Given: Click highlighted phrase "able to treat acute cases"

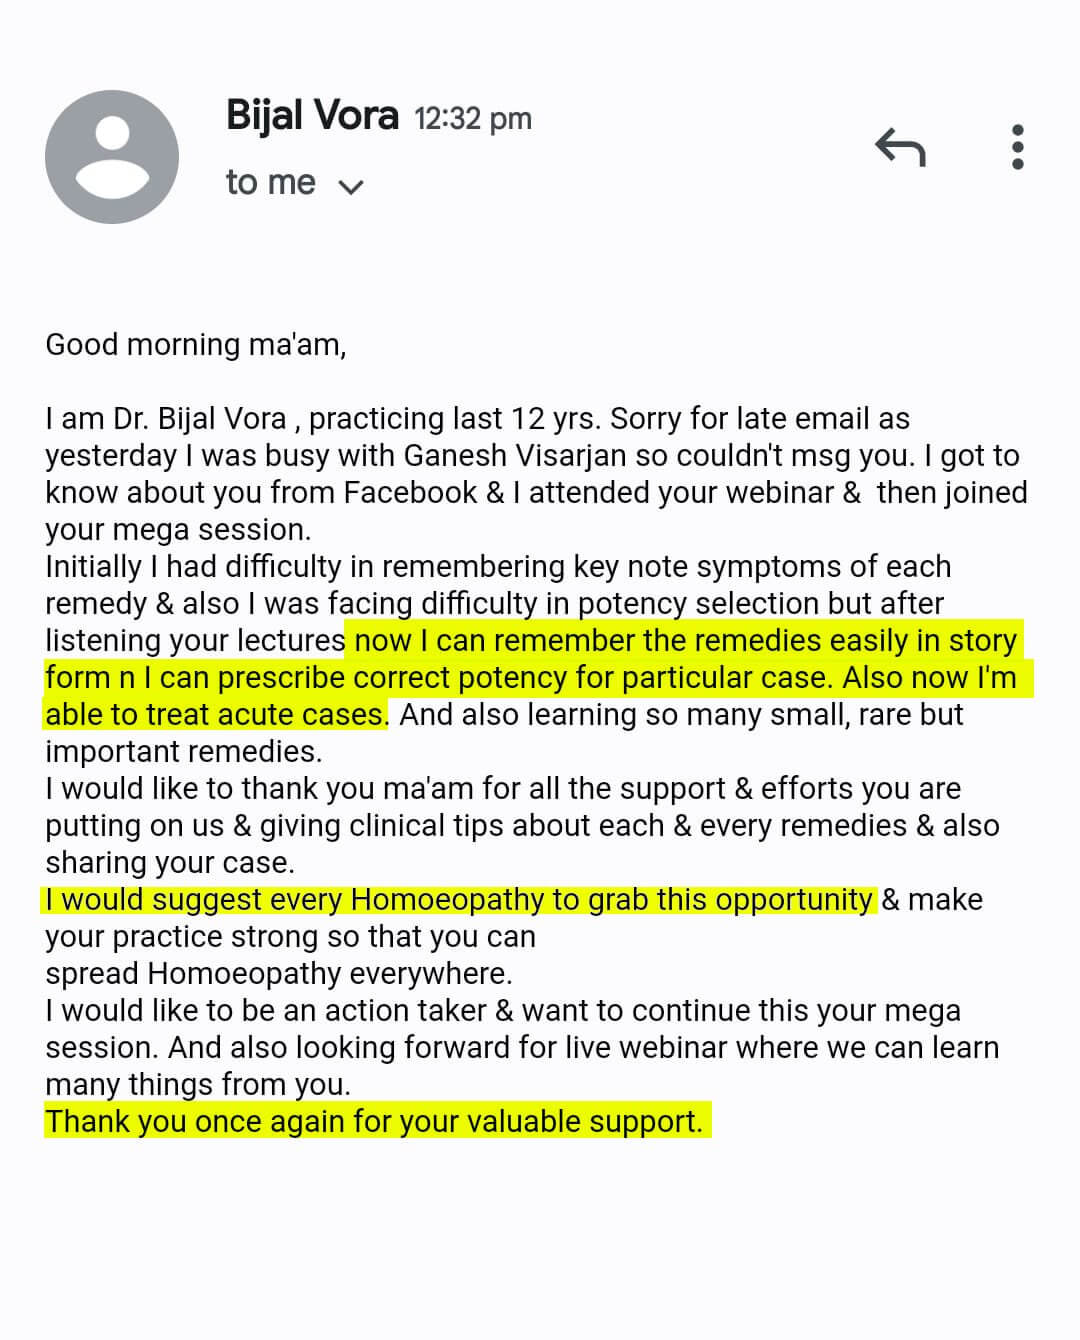Looking at the screenshot, I should 214,714.
